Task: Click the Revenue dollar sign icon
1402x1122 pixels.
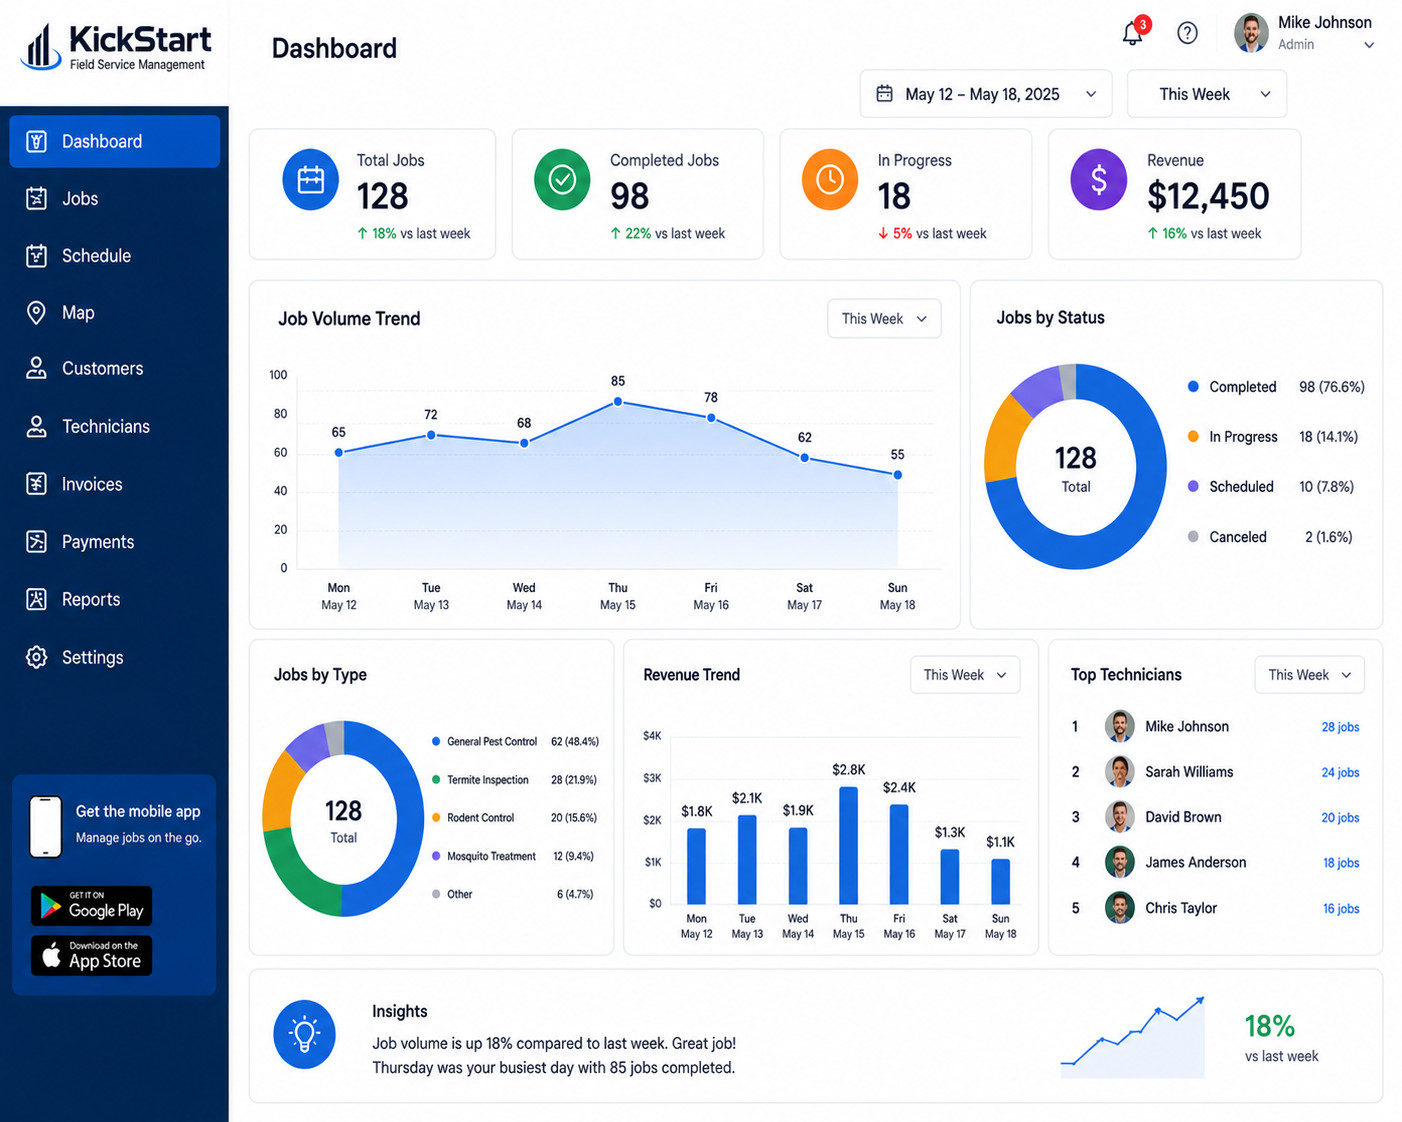Action: coord(1099,180)
